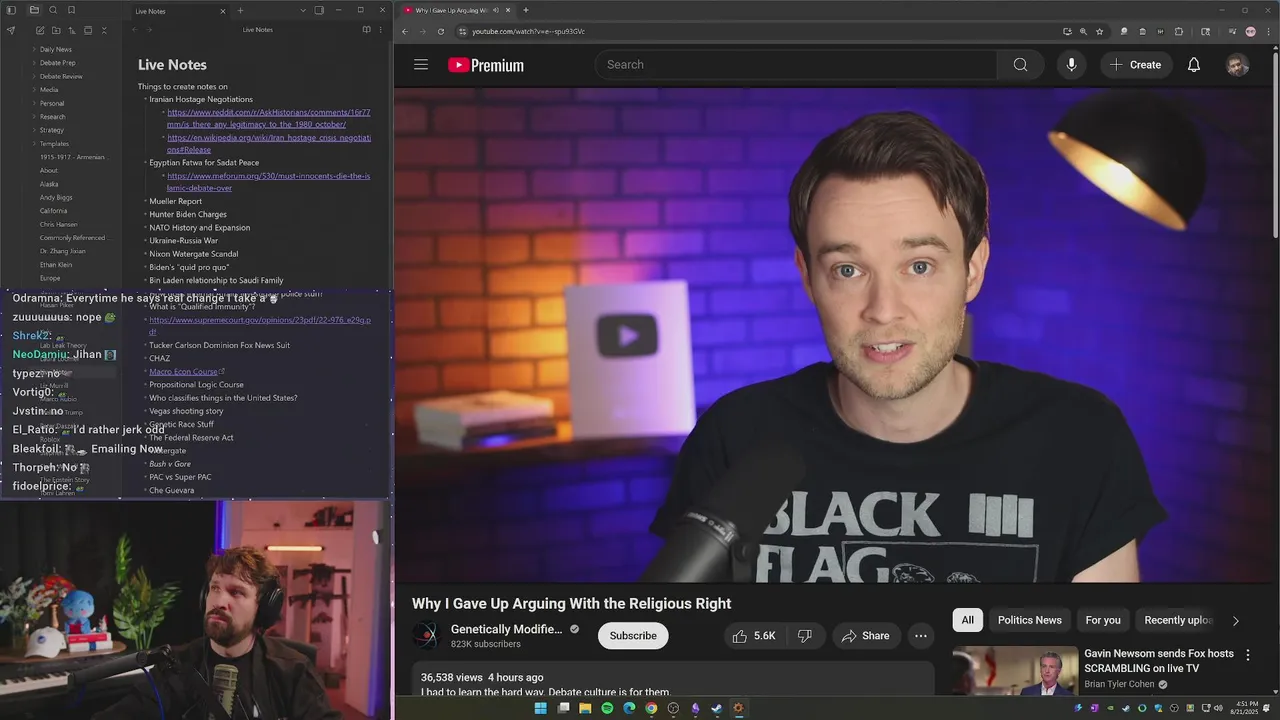
Task: Search YouTube with voice microphone
Action: point(1071,65)
